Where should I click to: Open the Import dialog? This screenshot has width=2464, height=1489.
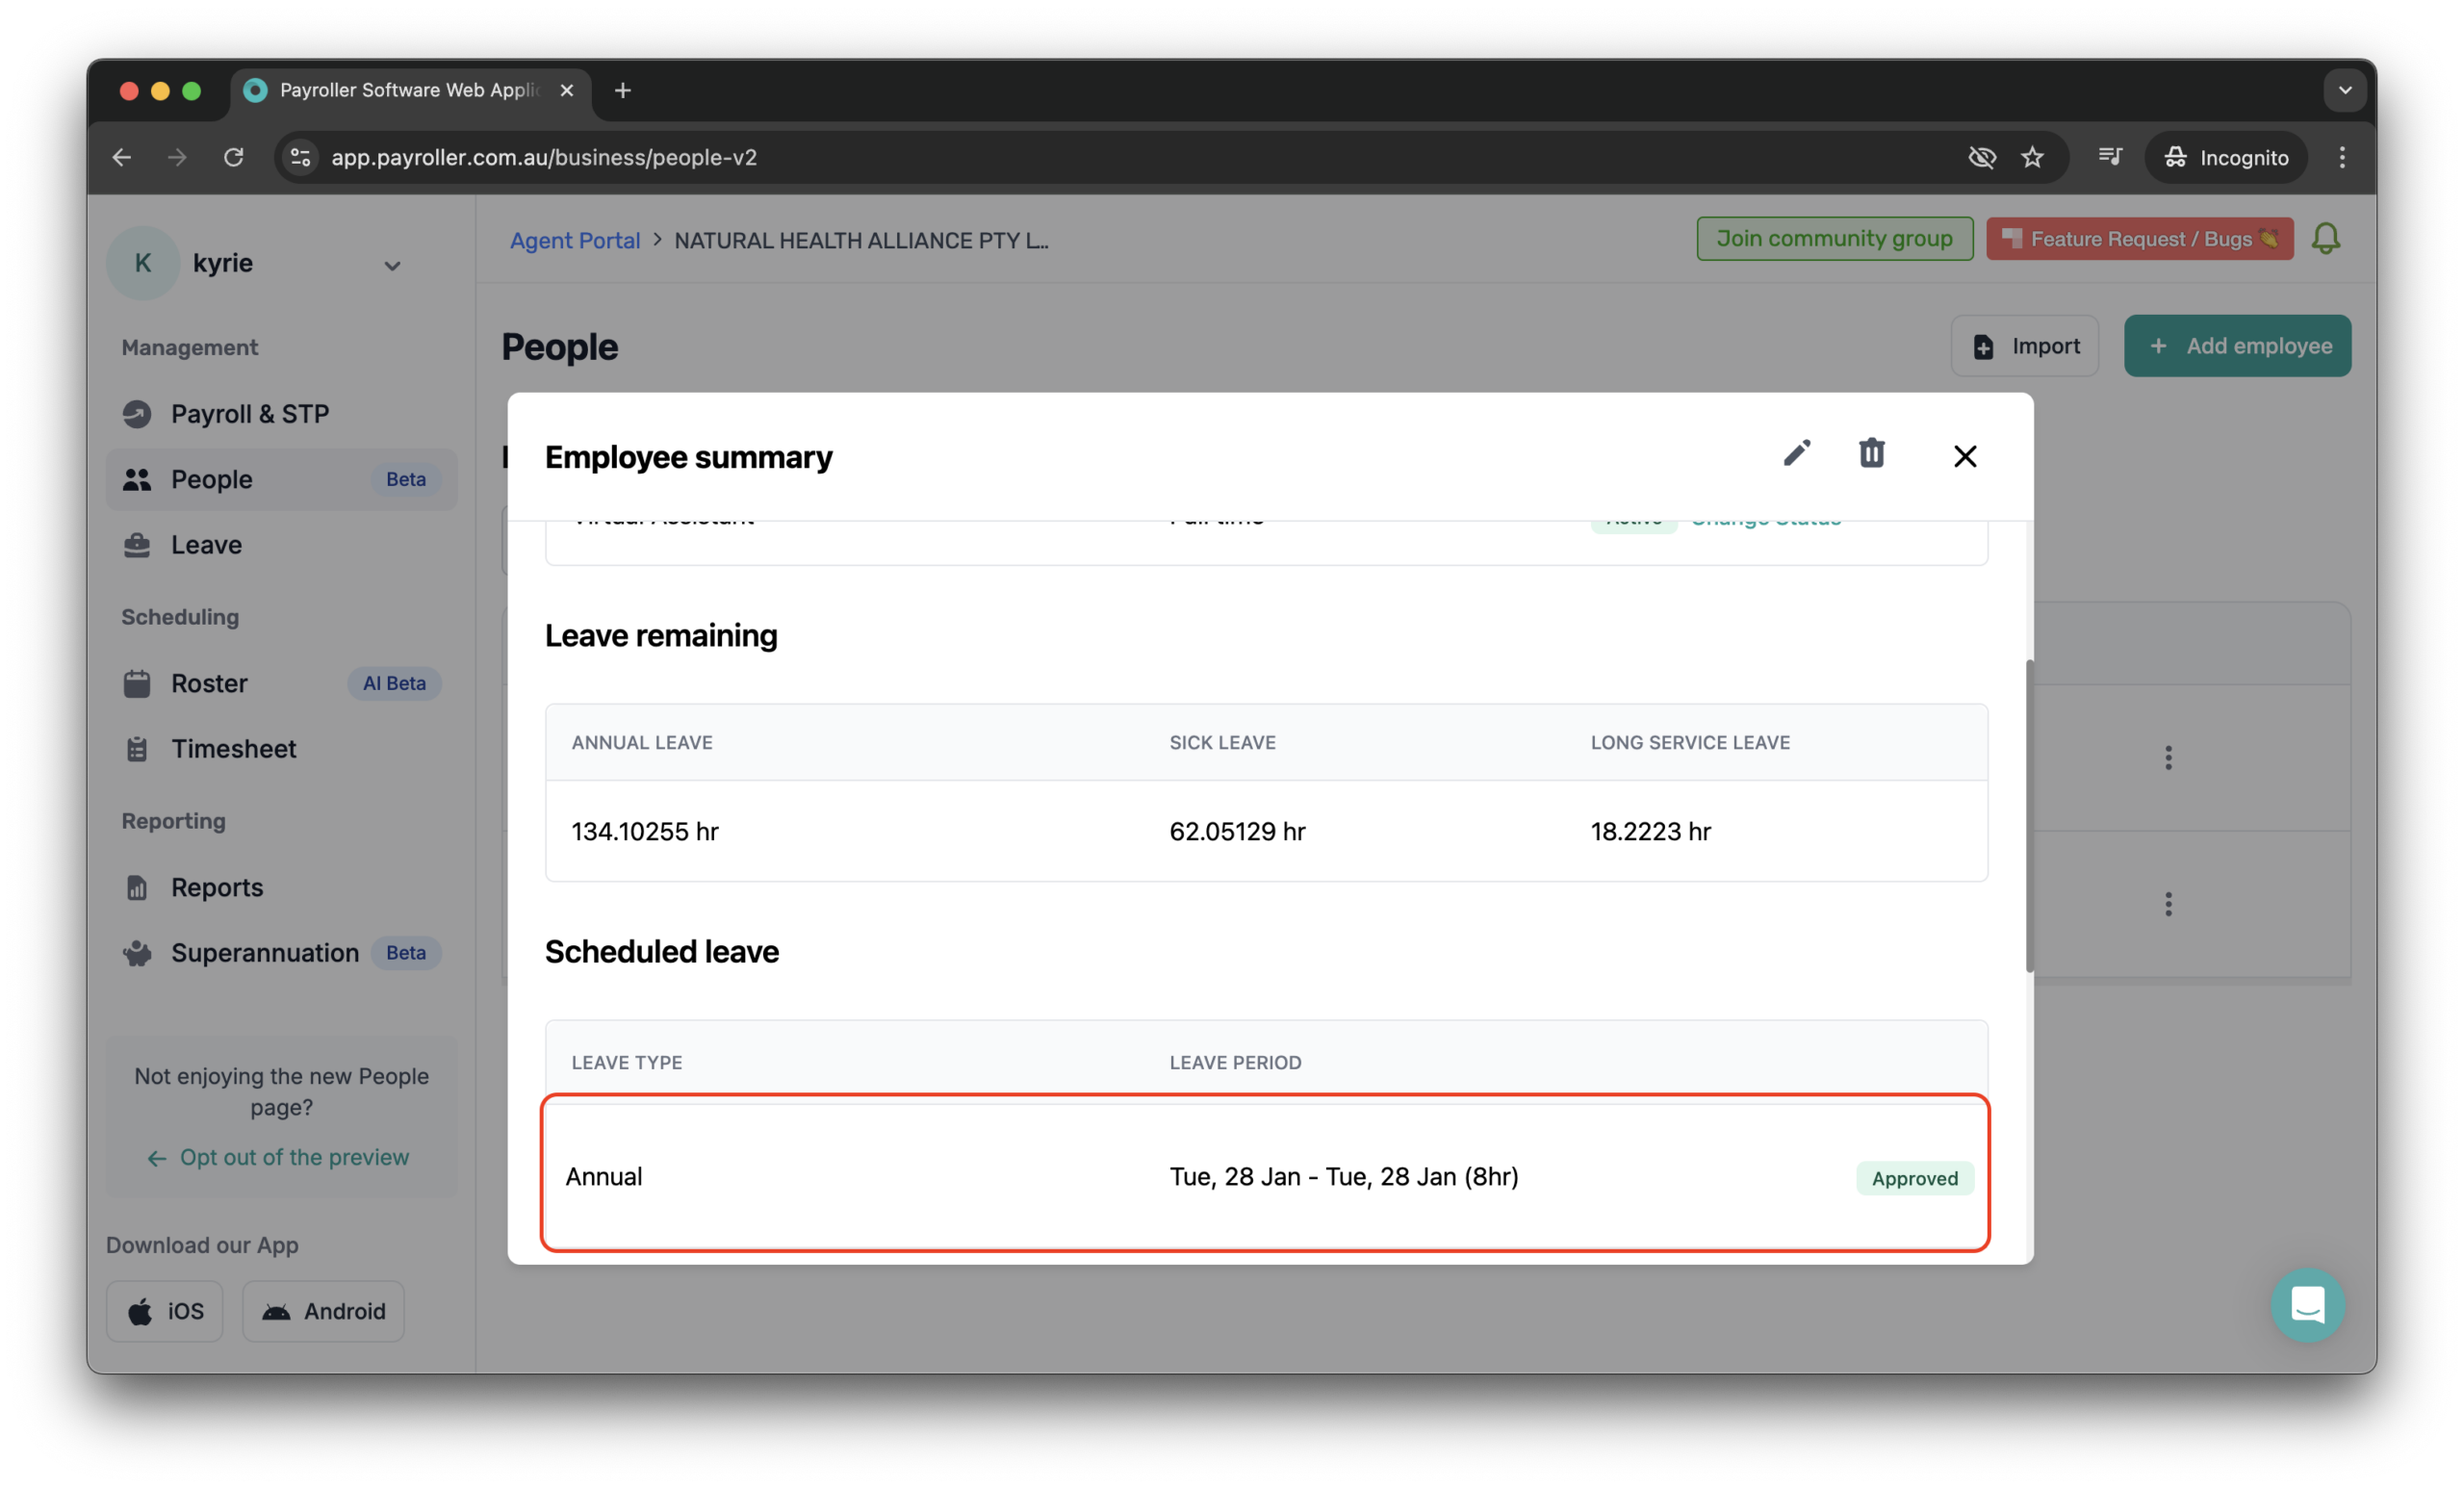pos(2025,345)
